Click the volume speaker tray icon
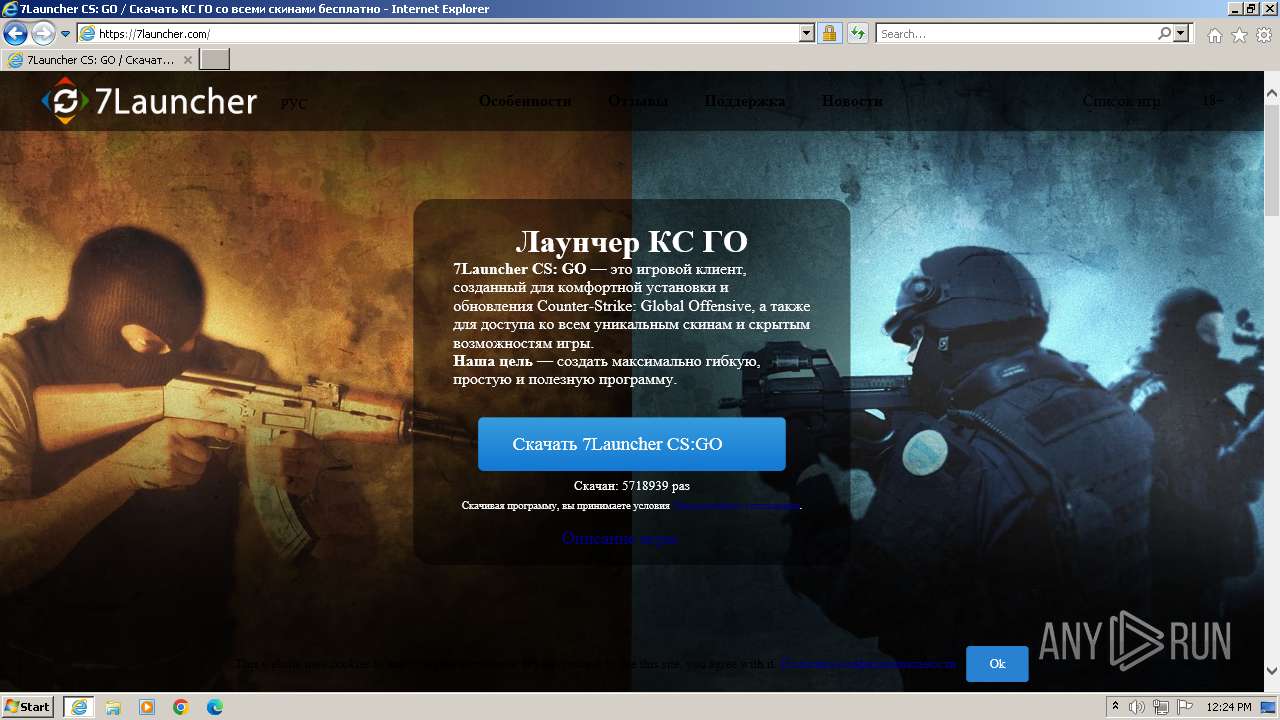 click(1137, 707)
